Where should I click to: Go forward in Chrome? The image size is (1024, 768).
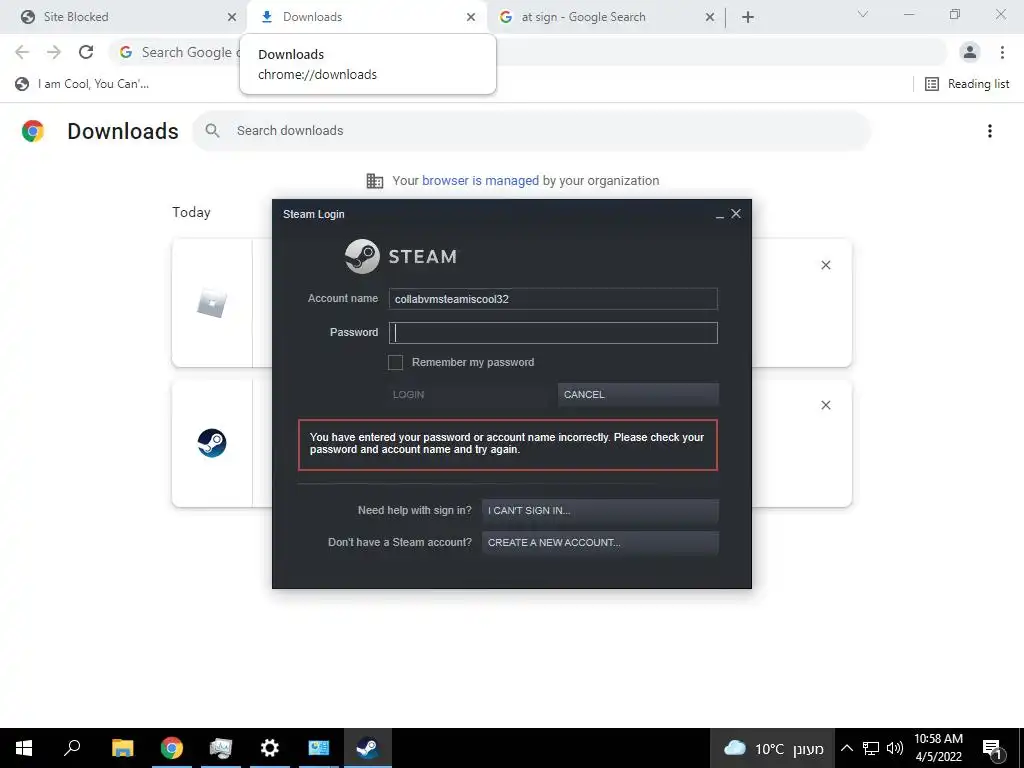[54, 52]
